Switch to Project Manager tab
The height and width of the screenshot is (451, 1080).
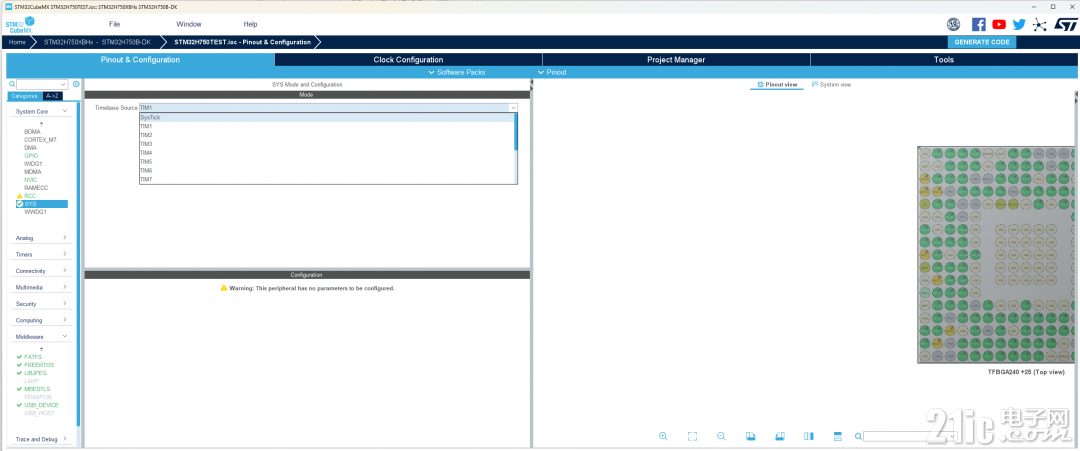pos(676,60)
